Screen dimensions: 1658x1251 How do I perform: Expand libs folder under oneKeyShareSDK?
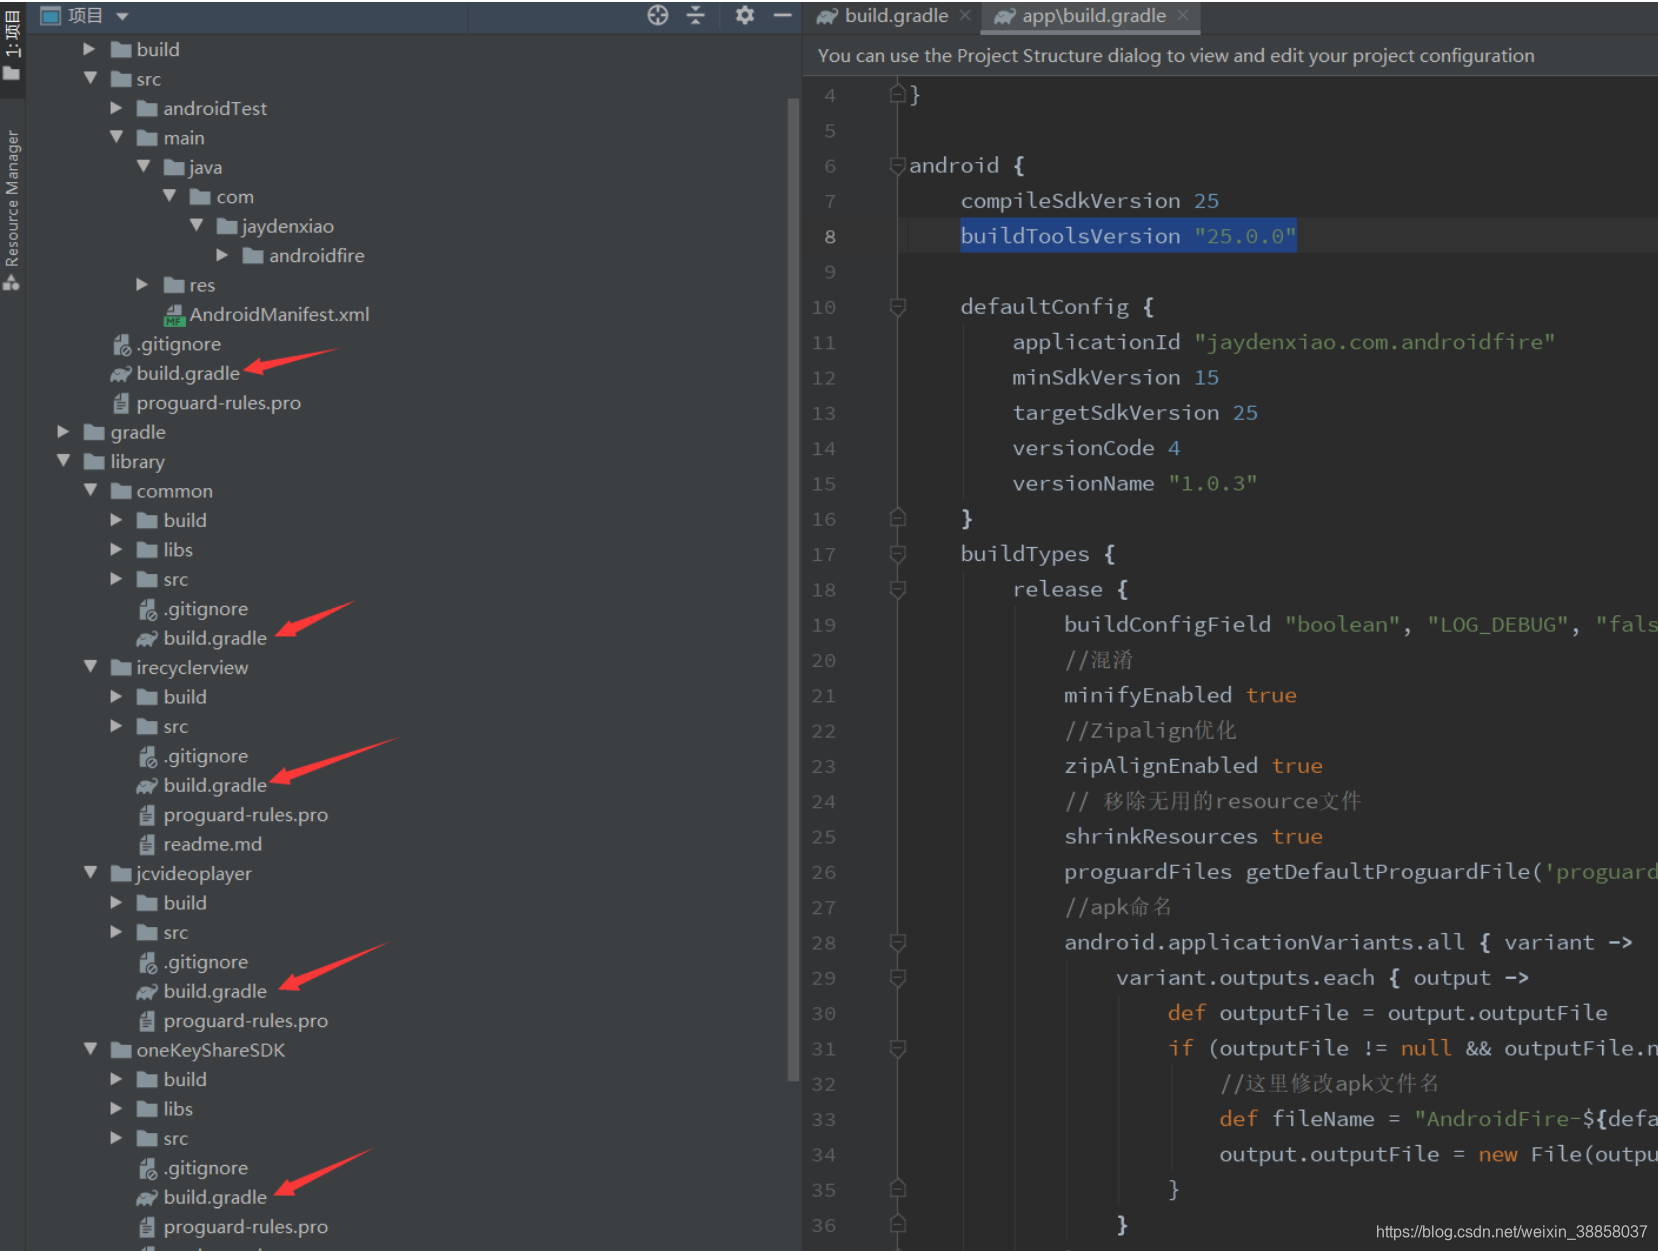point(116,1109)
